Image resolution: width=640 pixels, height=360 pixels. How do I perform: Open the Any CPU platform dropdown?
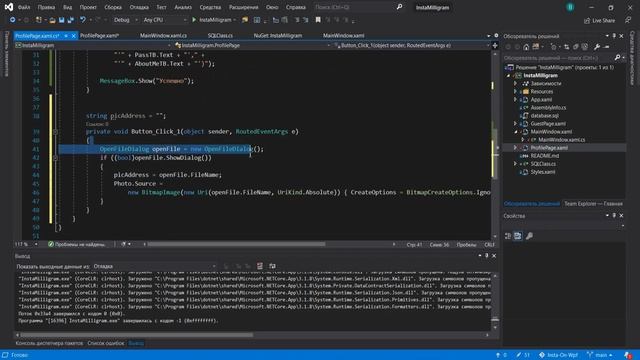click(x=165, y=20)
